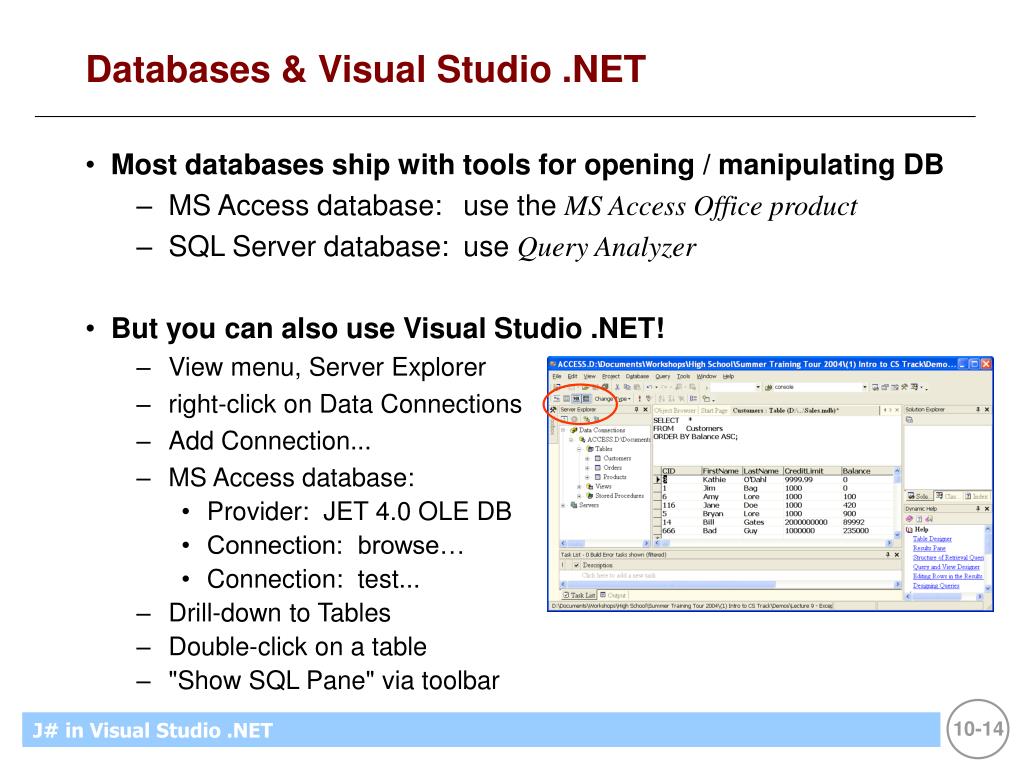Click the Group By toolbar icon
This screenshot has width=1024, height=768.
point(693,398)
